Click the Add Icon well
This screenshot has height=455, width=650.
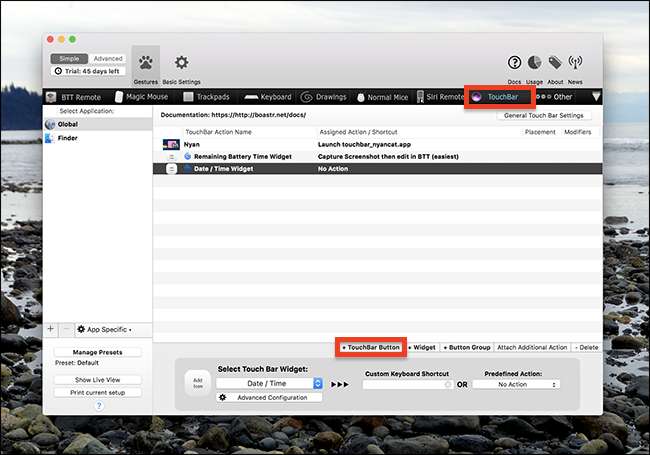tap(198, 383)
